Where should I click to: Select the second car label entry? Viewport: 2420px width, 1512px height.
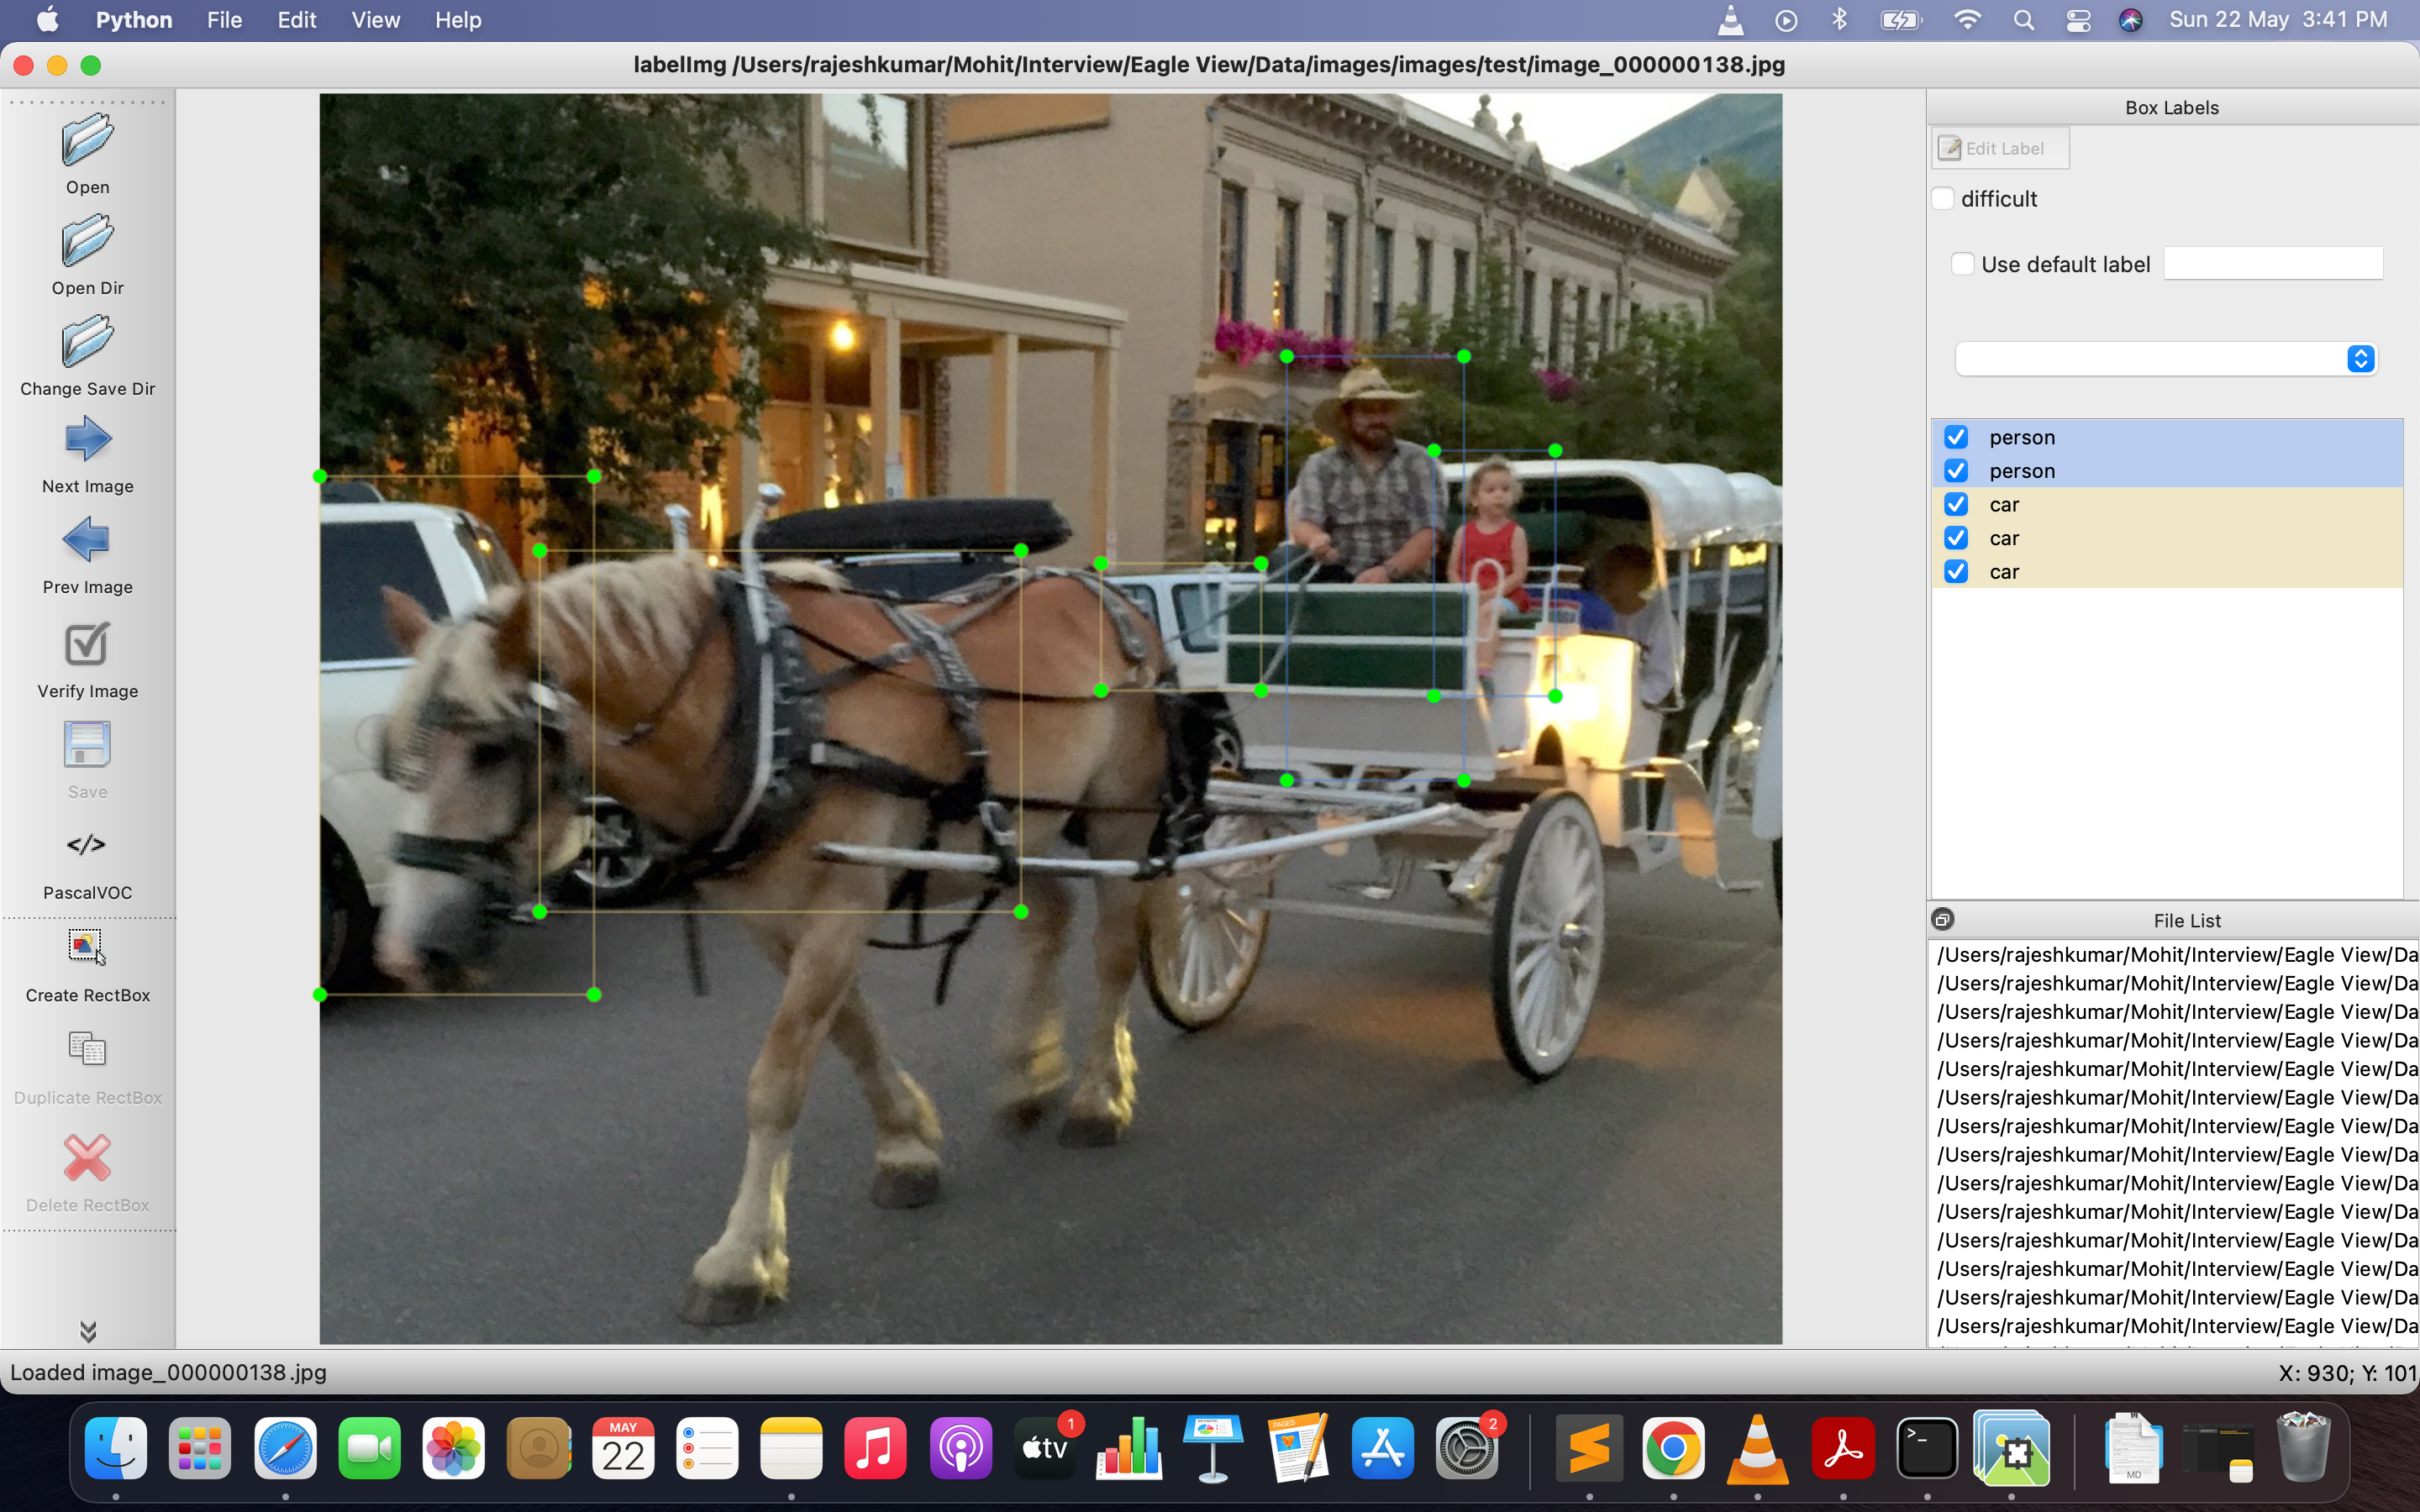click(2005, 538)
